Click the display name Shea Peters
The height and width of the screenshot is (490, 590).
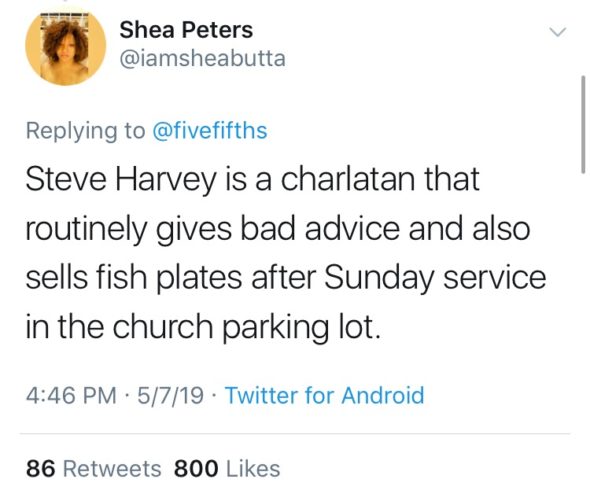(x=186, y=30)
